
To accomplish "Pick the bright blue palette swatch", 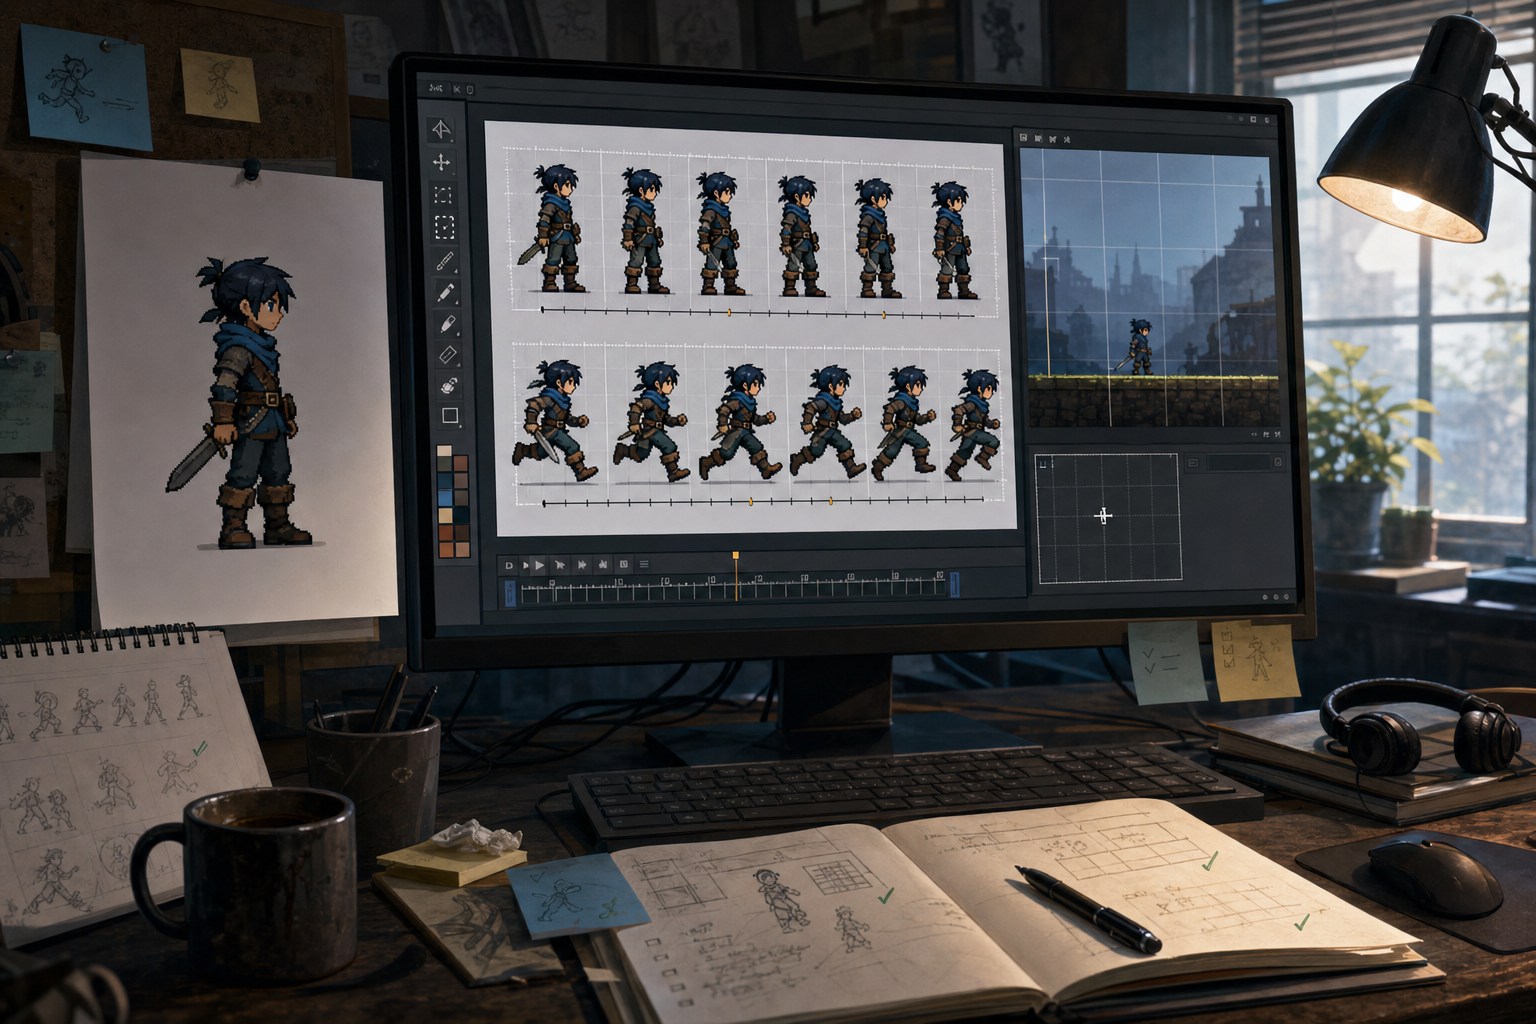I will coord(445,497).
